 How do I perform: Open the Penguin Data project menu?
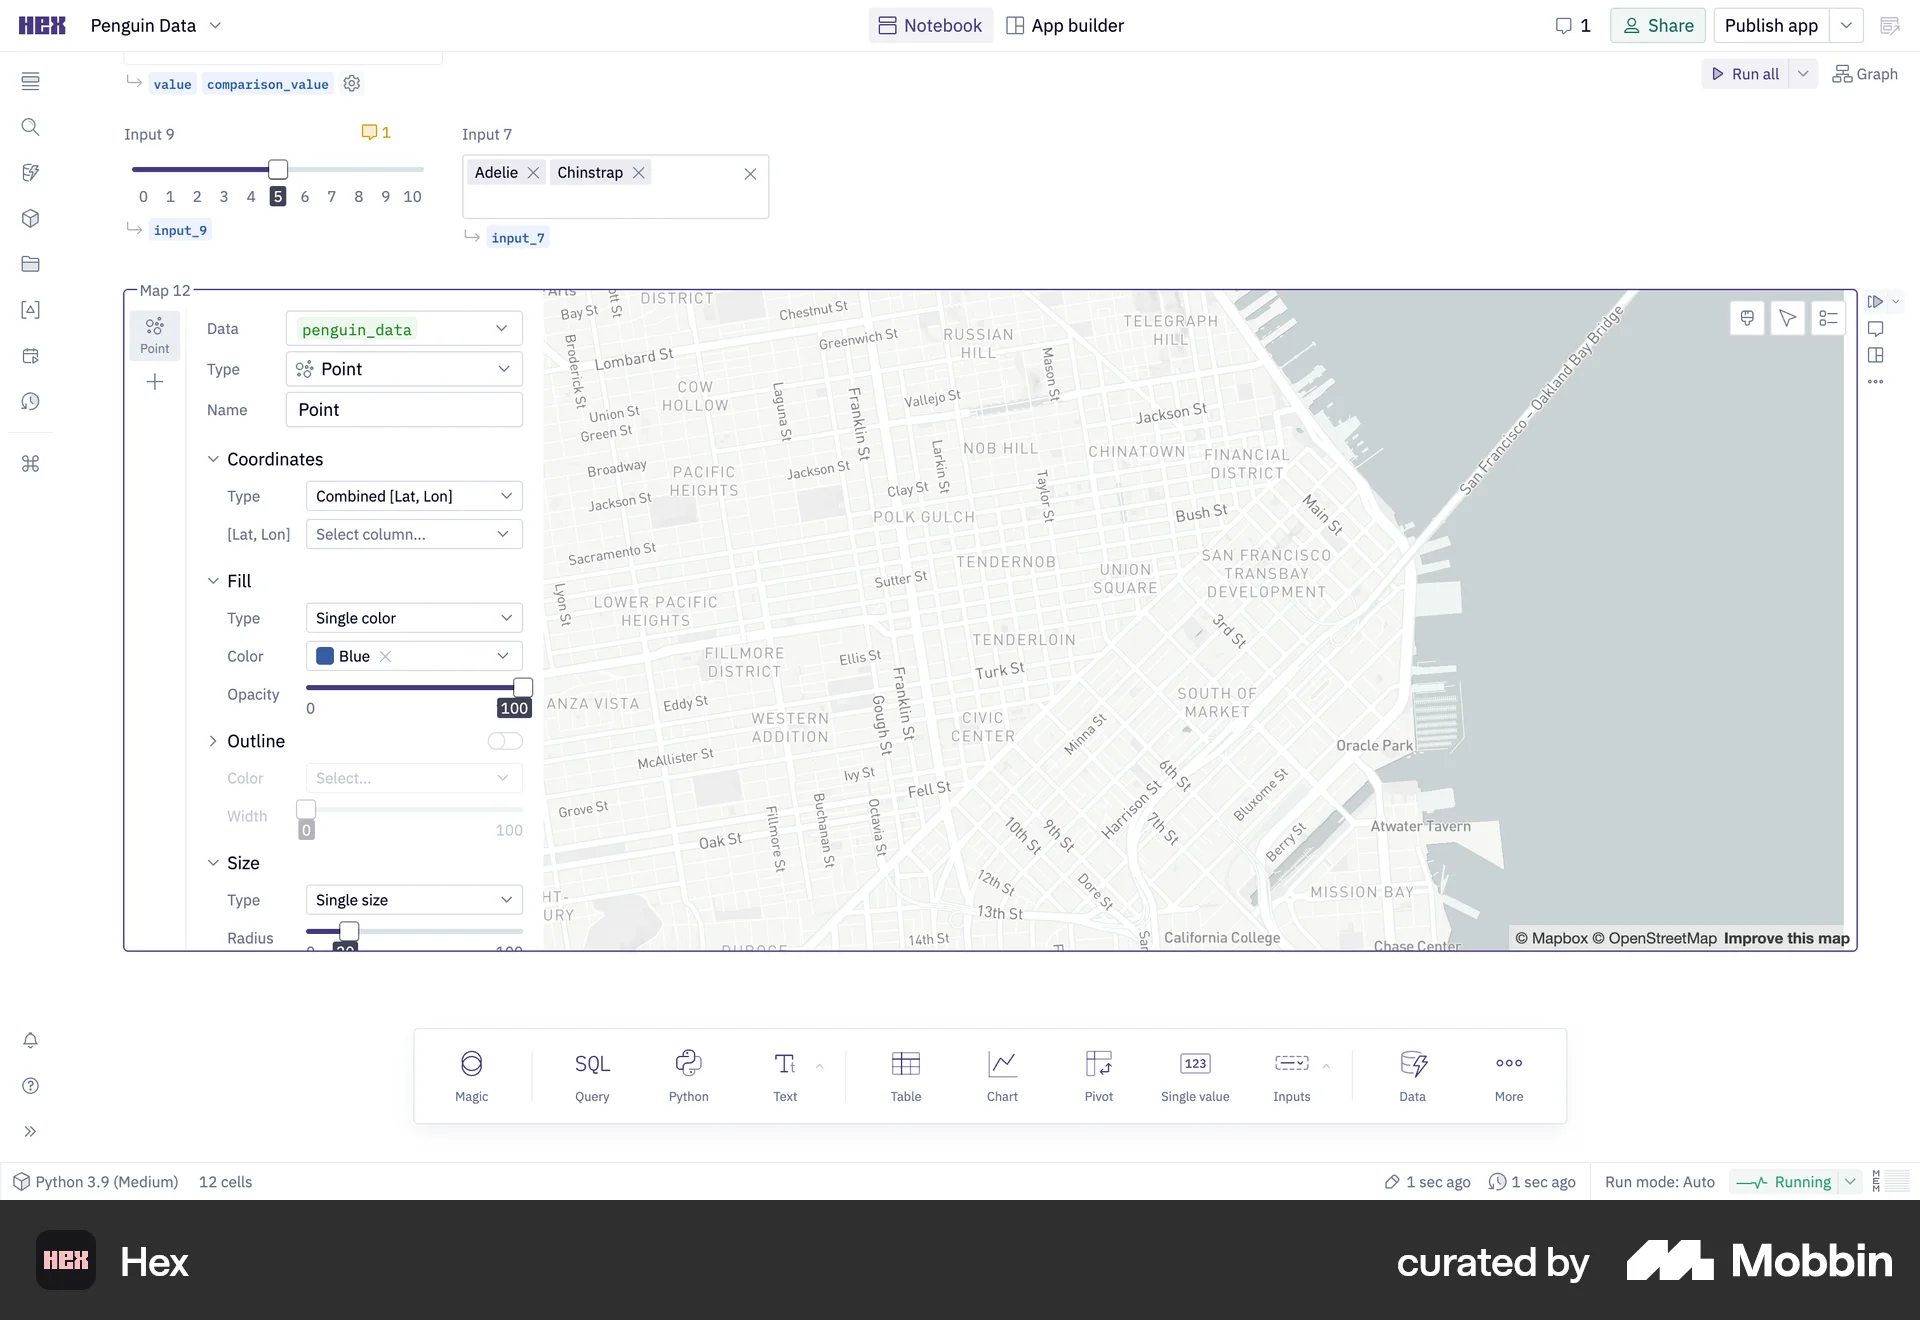tap(216, 25)
